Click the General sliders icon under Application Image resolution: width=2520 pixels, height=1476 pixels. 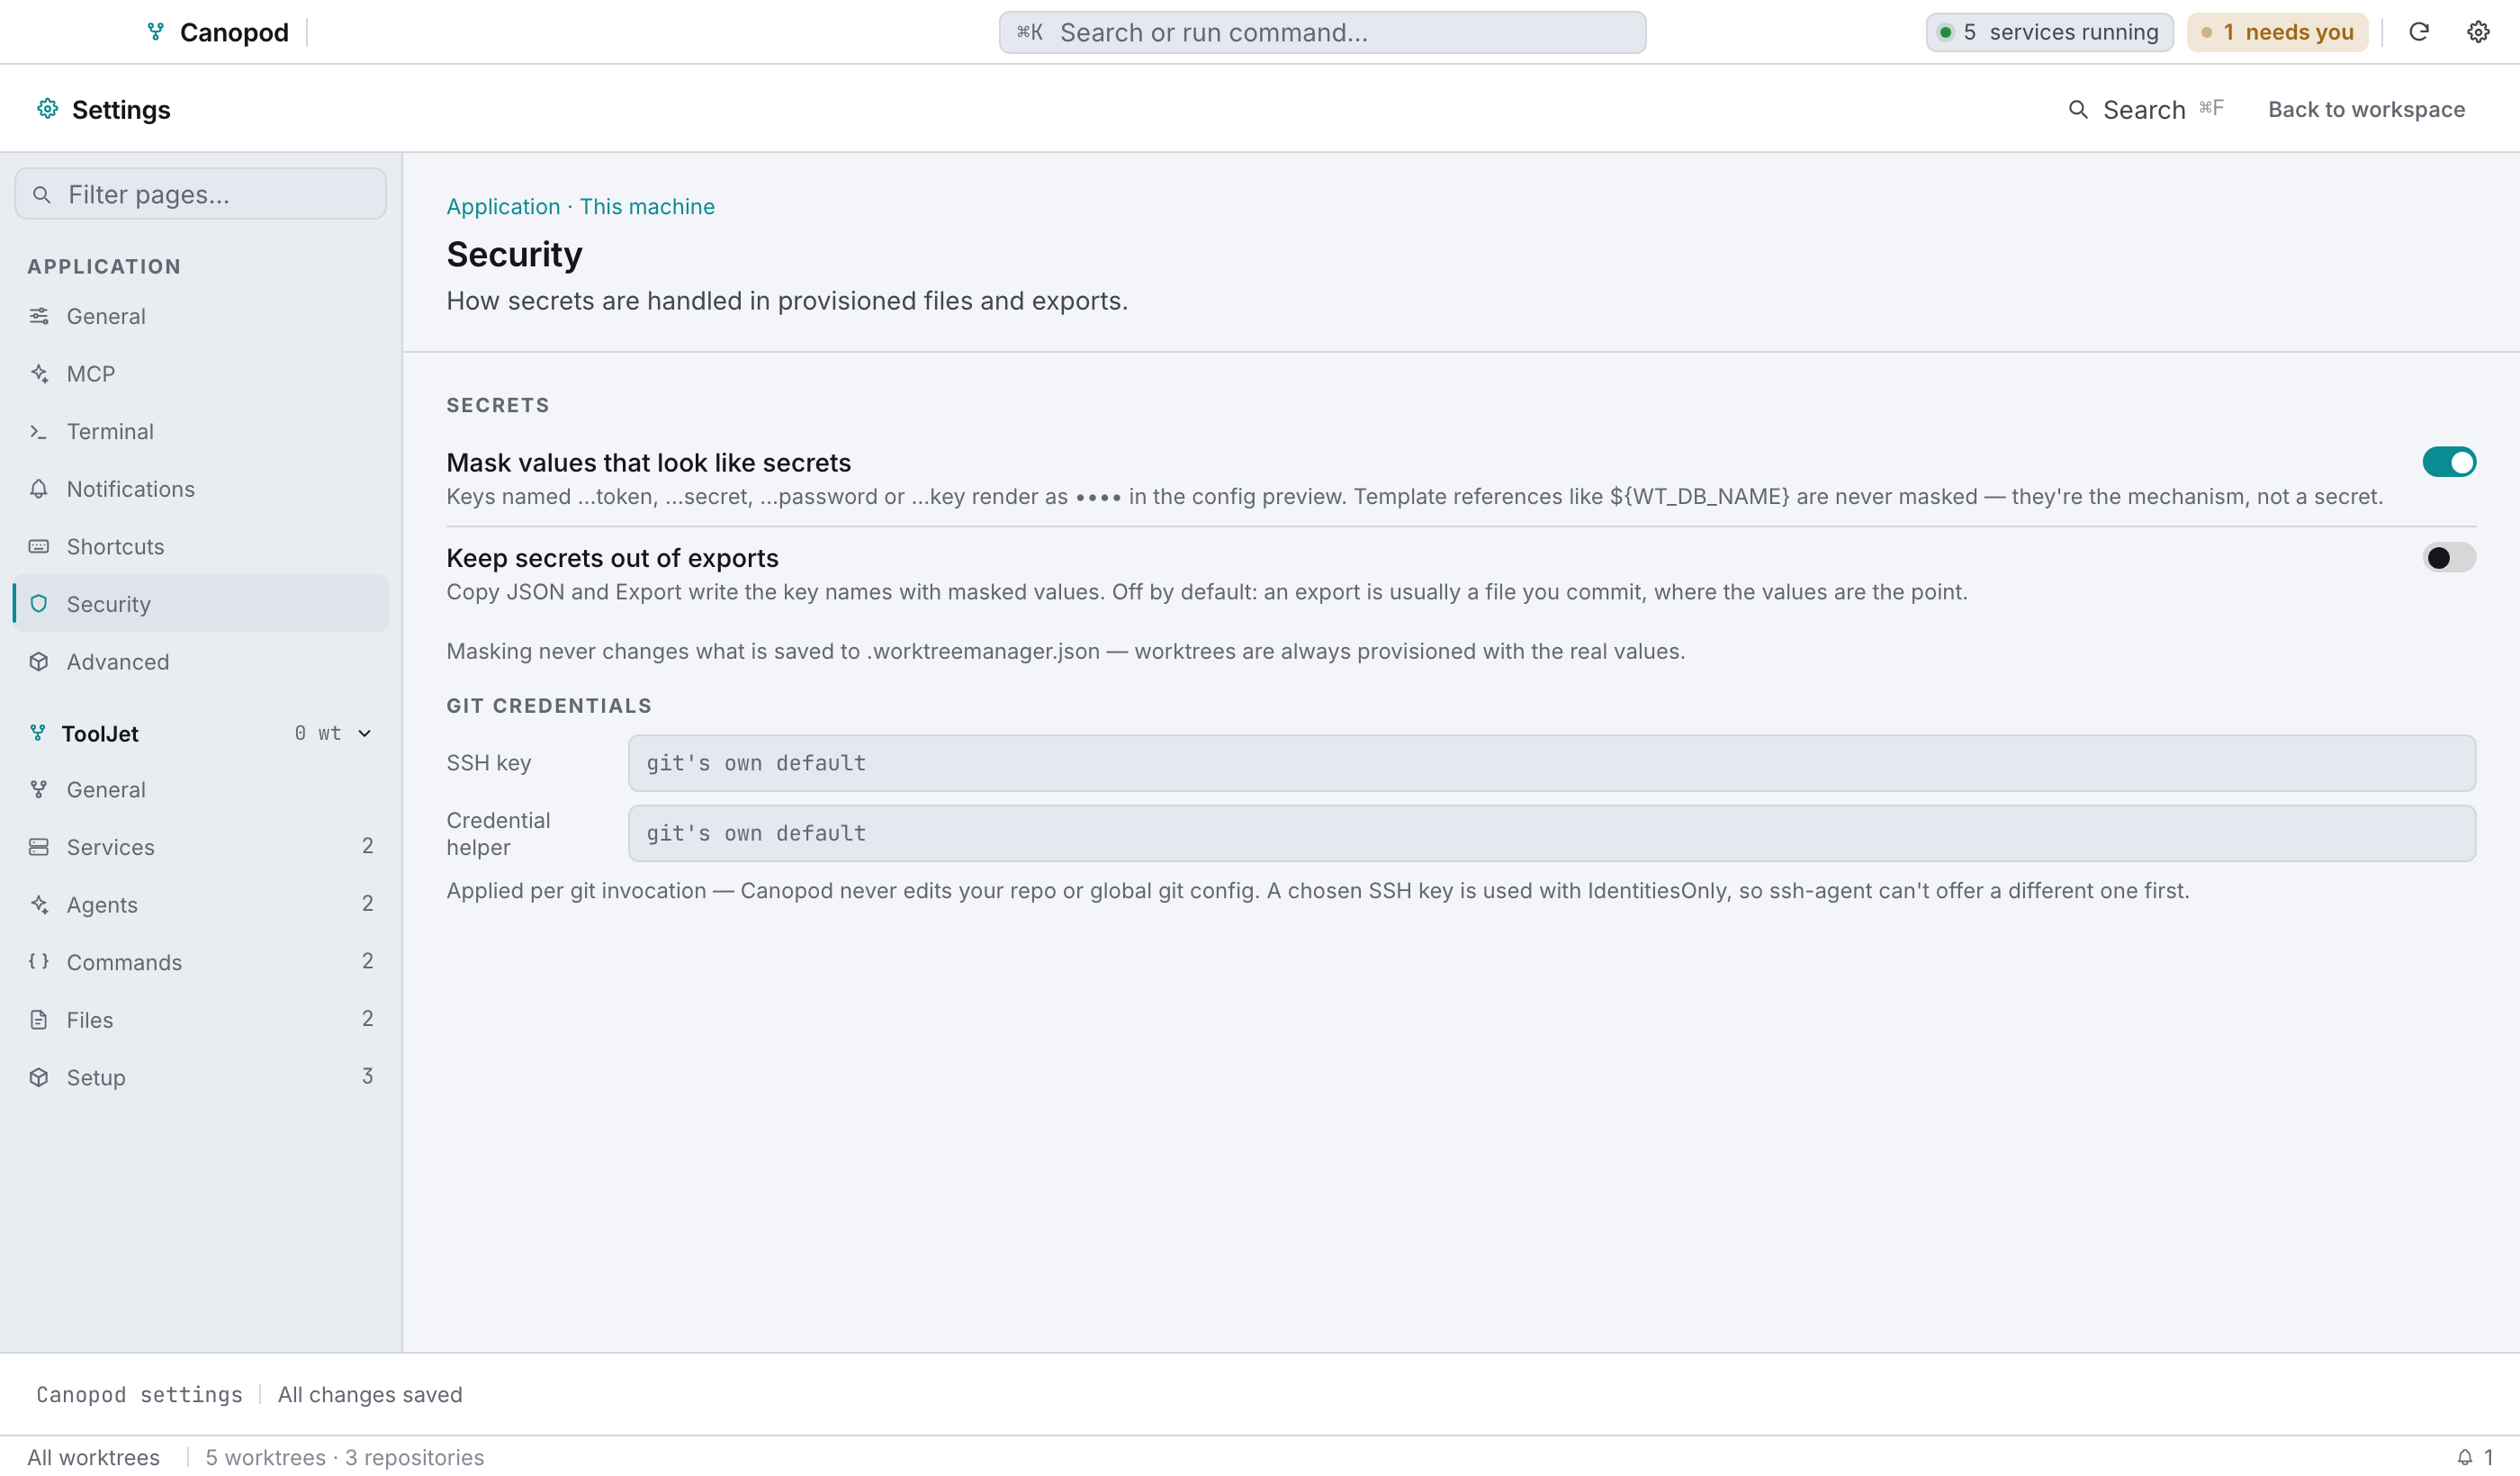point(39,316)
